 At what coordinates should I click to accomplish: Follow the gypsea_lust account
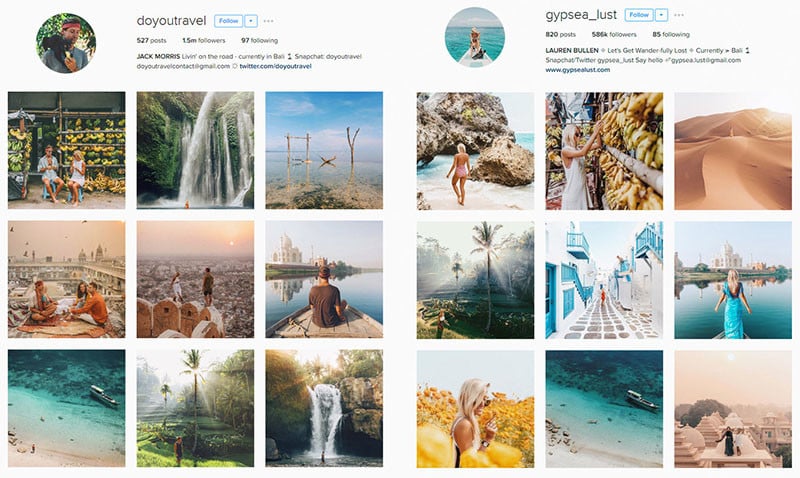coord(639,15)
